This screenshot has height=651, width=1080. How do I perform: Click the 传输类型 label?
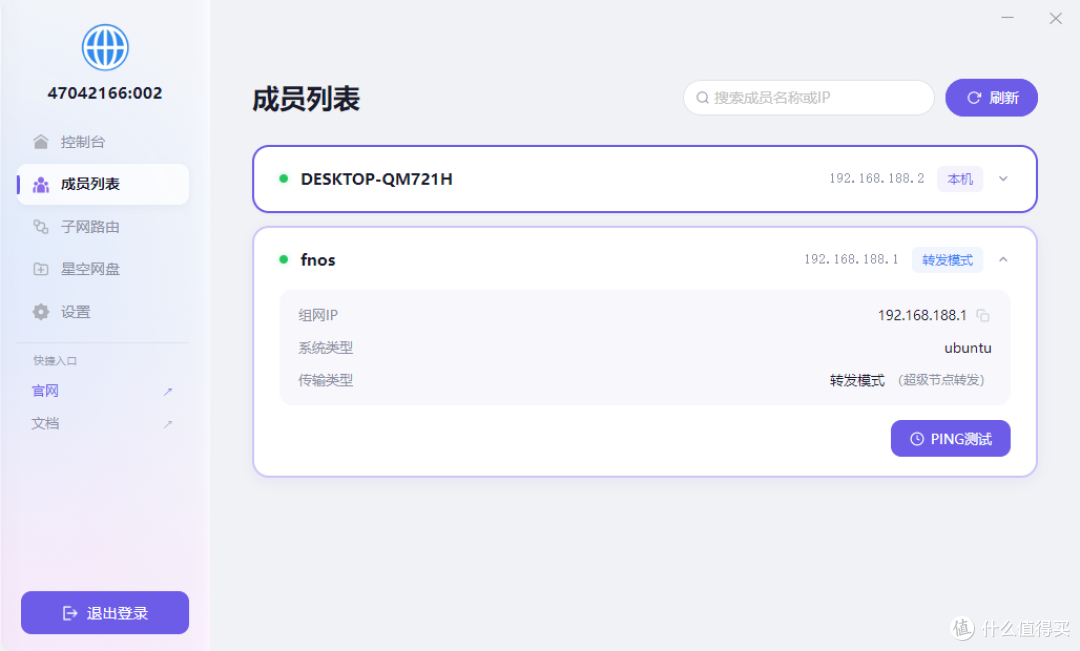click(x=325, y=380)
